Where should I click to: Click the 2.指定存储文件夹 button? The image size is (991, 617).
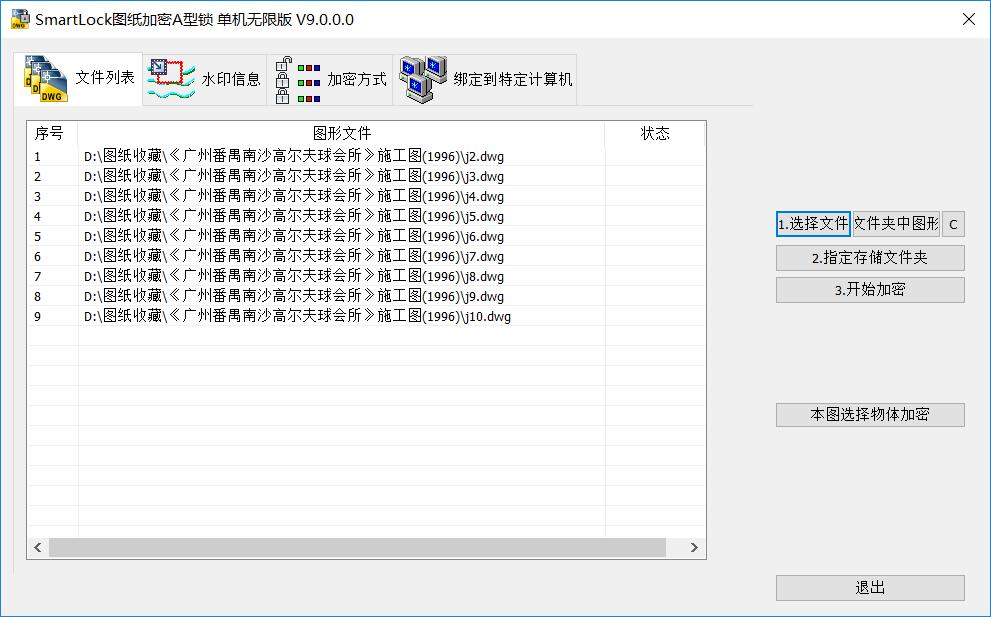pyautogui.click(x=869, y=258)
